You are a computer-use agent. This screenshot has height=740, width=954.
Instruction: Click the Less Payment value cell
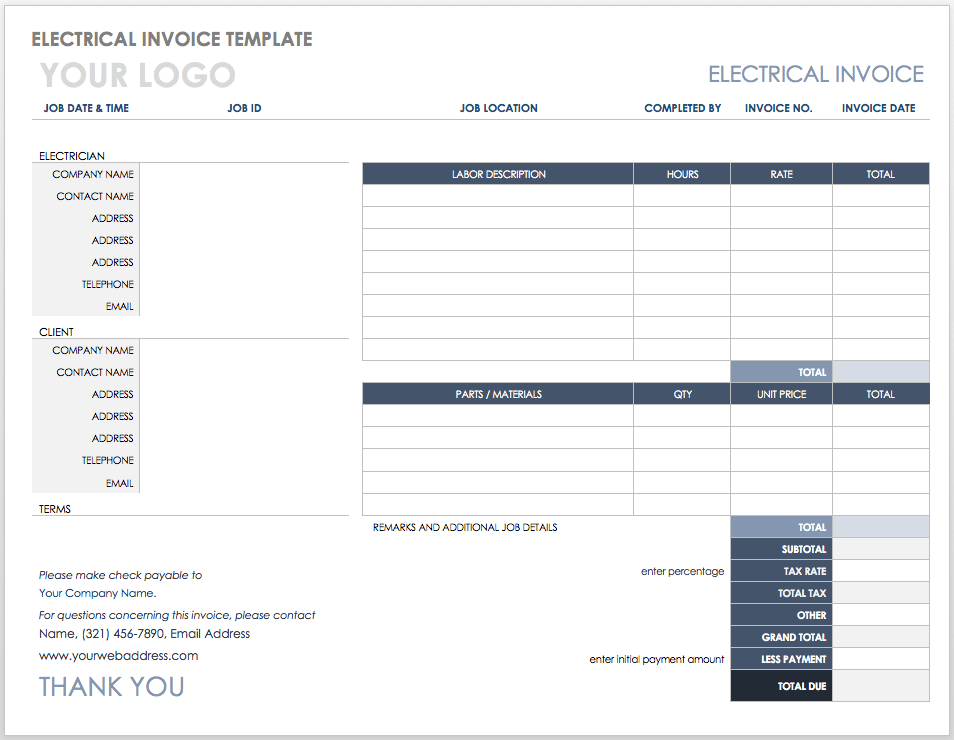coord(880,660)
